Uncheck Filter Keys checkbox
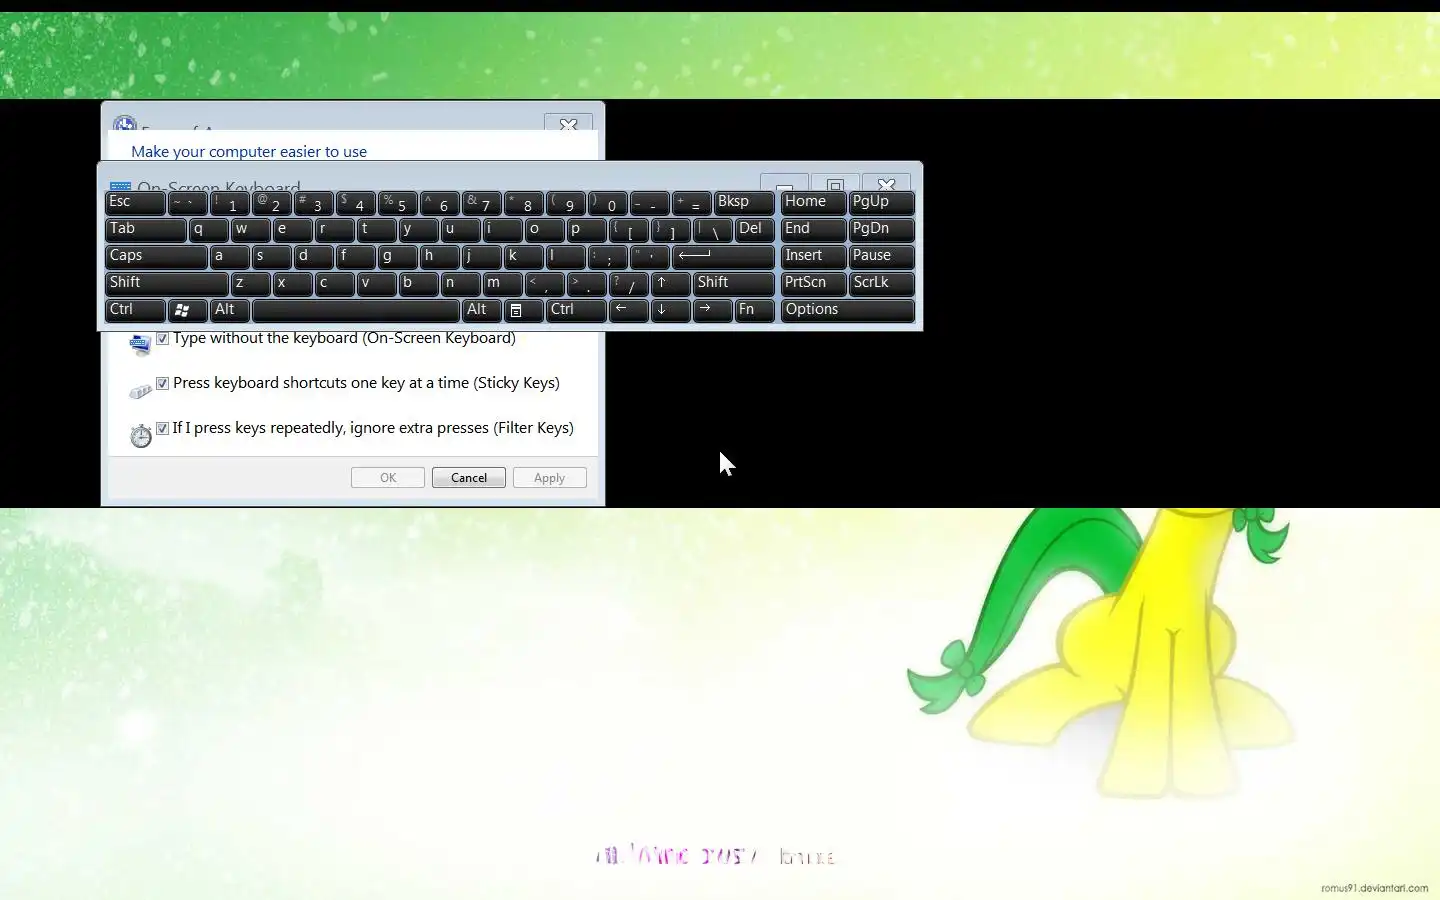 162,428
